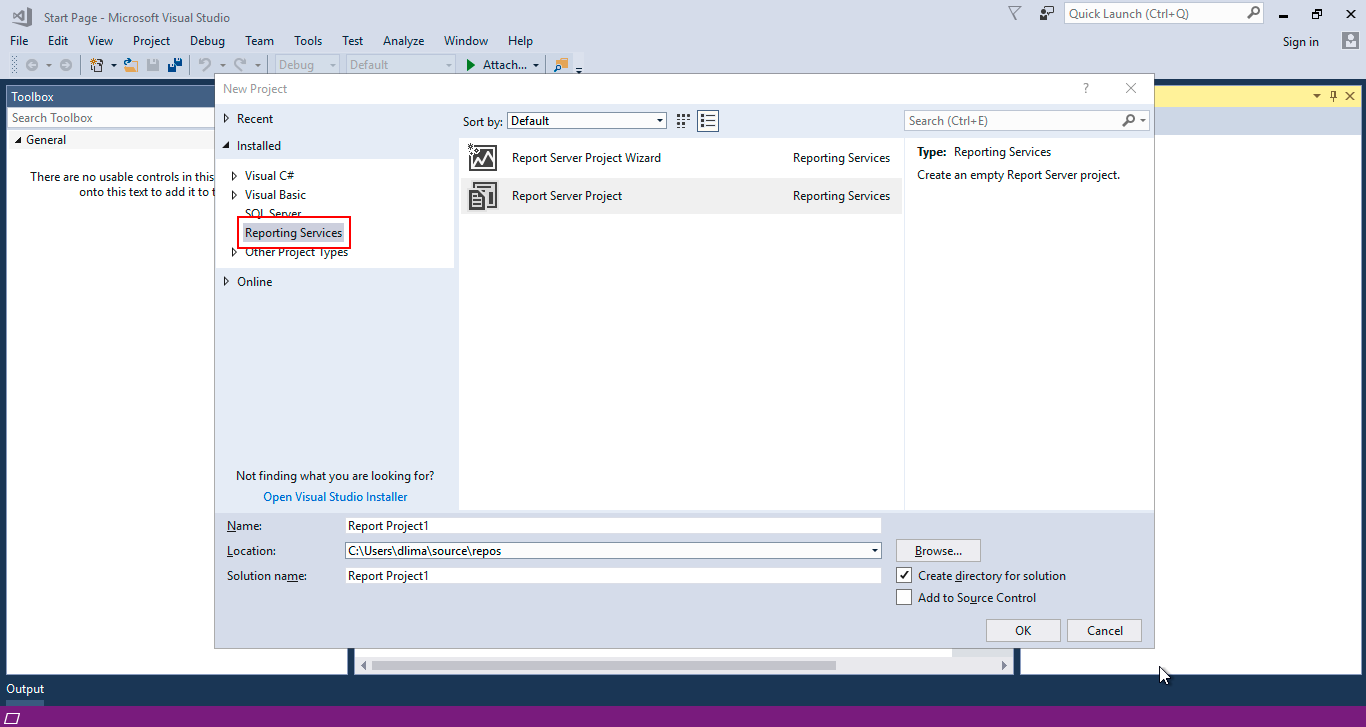Open the Location path dropdown arrow

(875, 551)
